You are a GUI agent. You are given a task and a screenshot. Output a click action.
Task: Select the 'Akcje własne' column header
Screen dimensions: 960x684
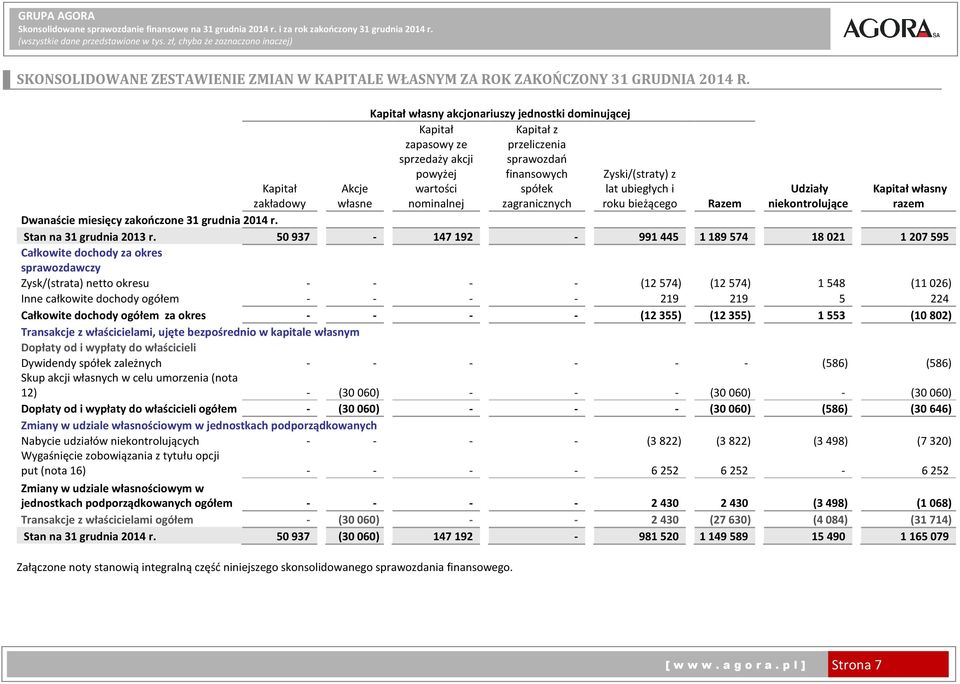(x=354, y=196)
